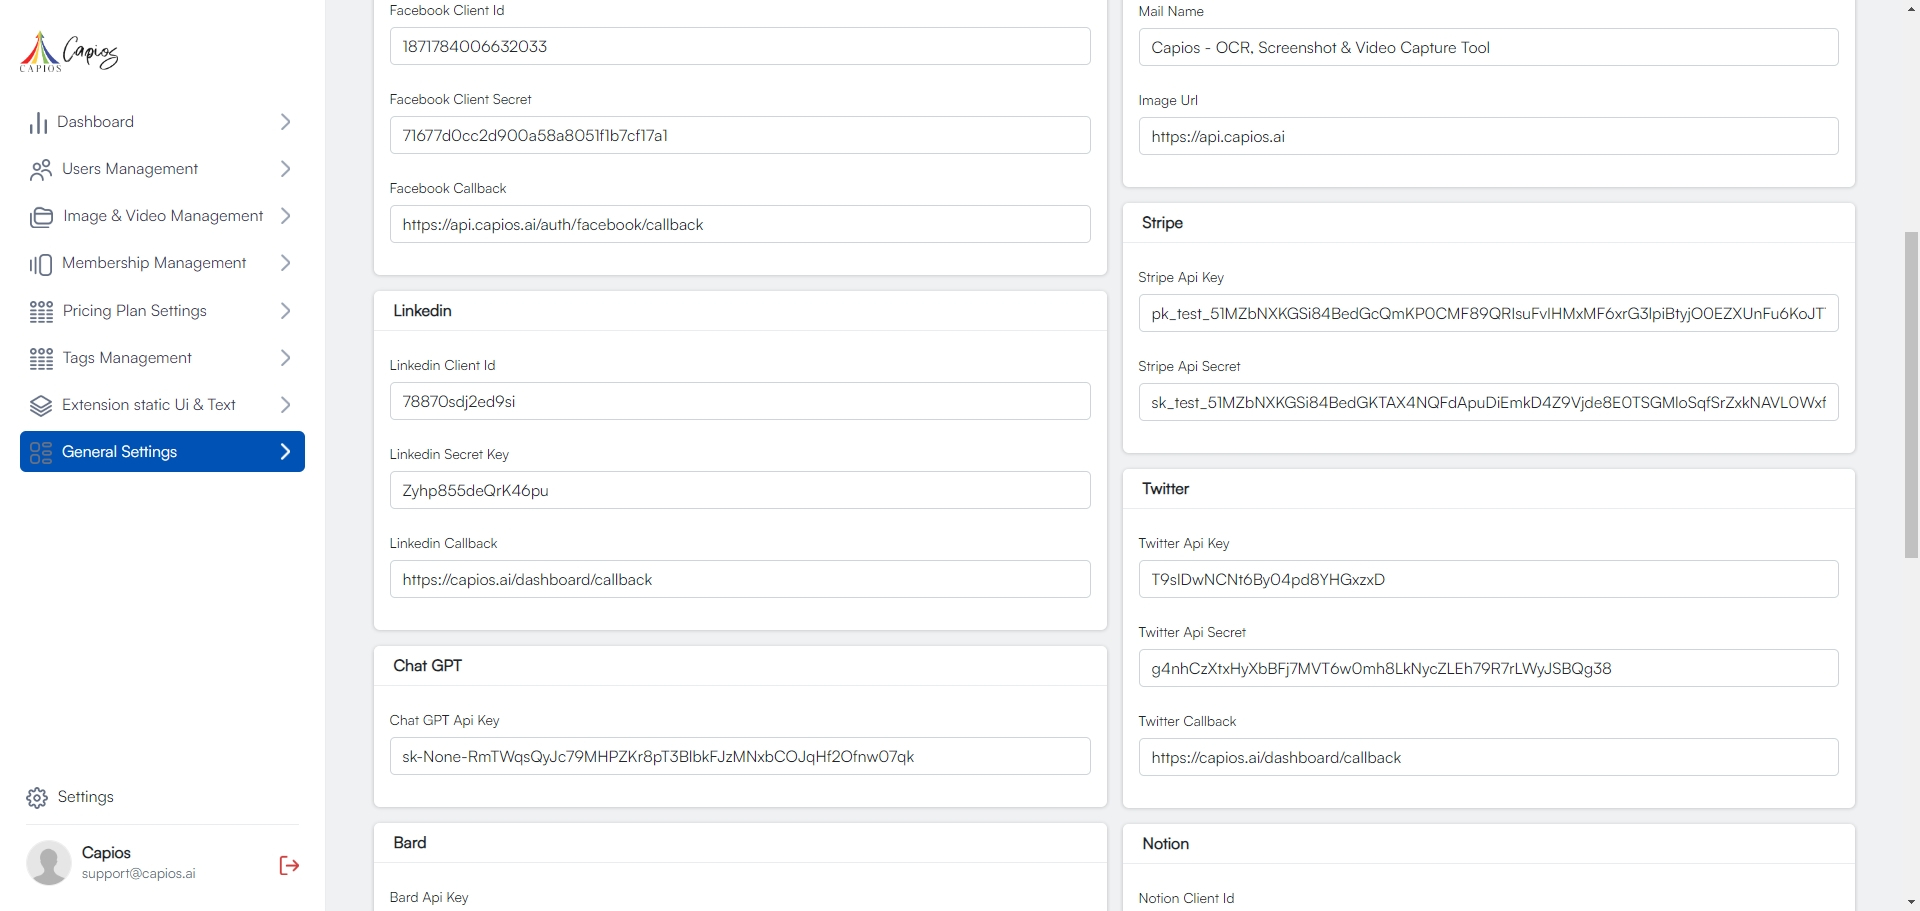Focus the Facebook Client Secret field
Screen dimensions: 1920x911
740,135
